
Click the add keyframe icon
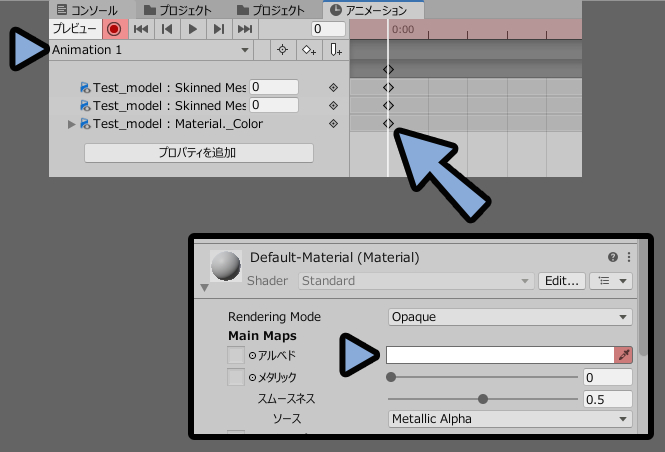click(x=309, y=50)
